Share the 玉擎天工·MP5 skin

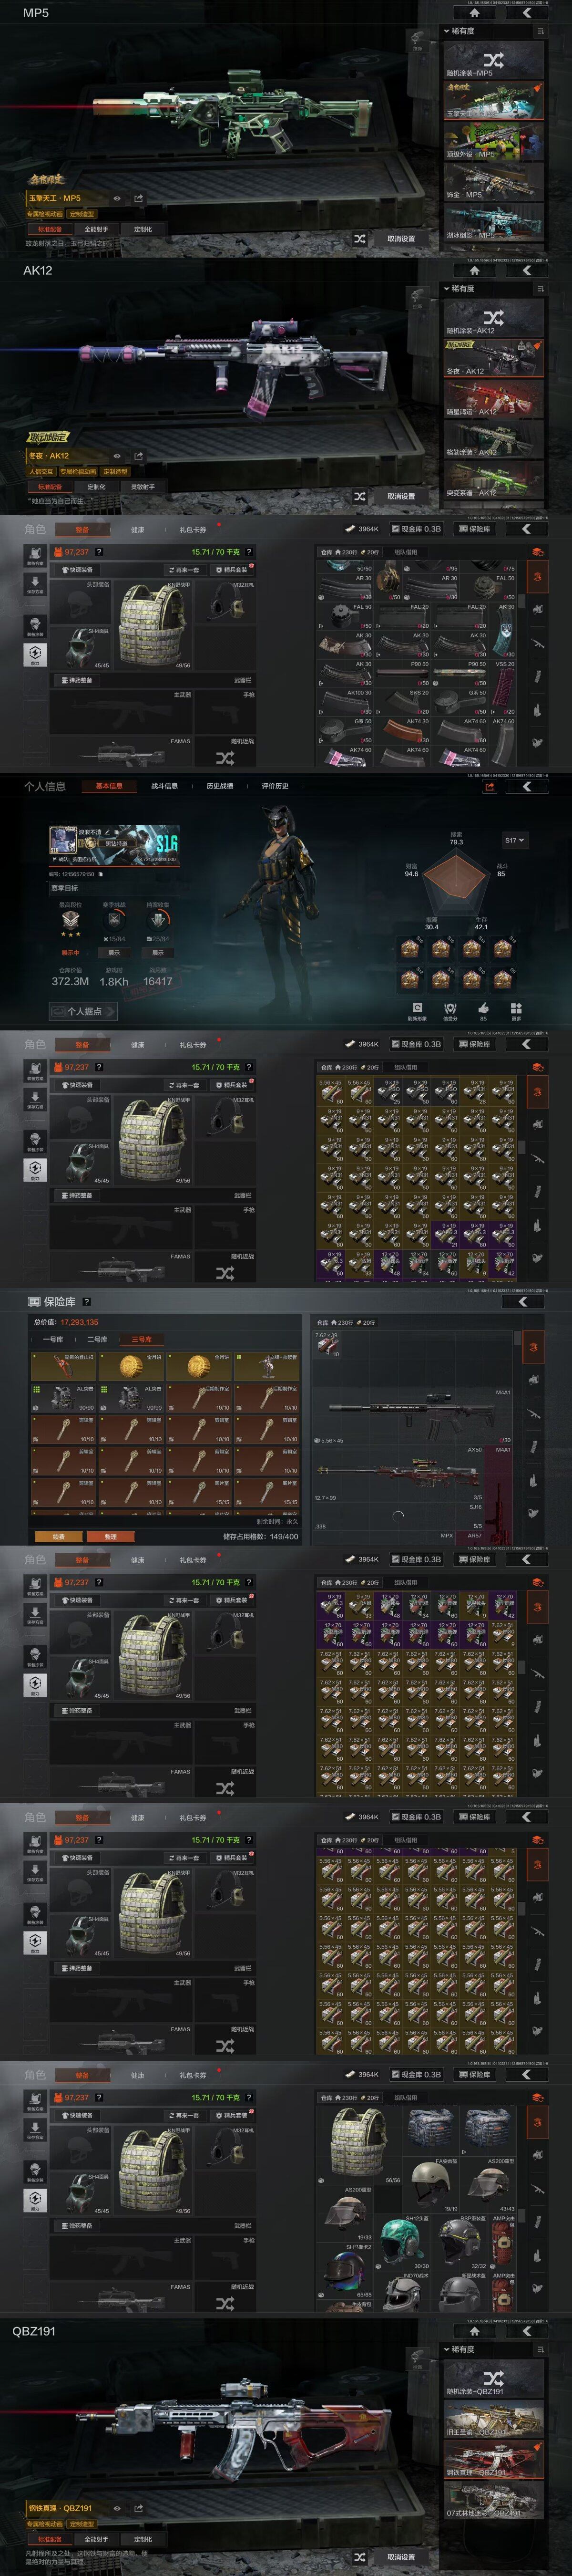[138, 199]
